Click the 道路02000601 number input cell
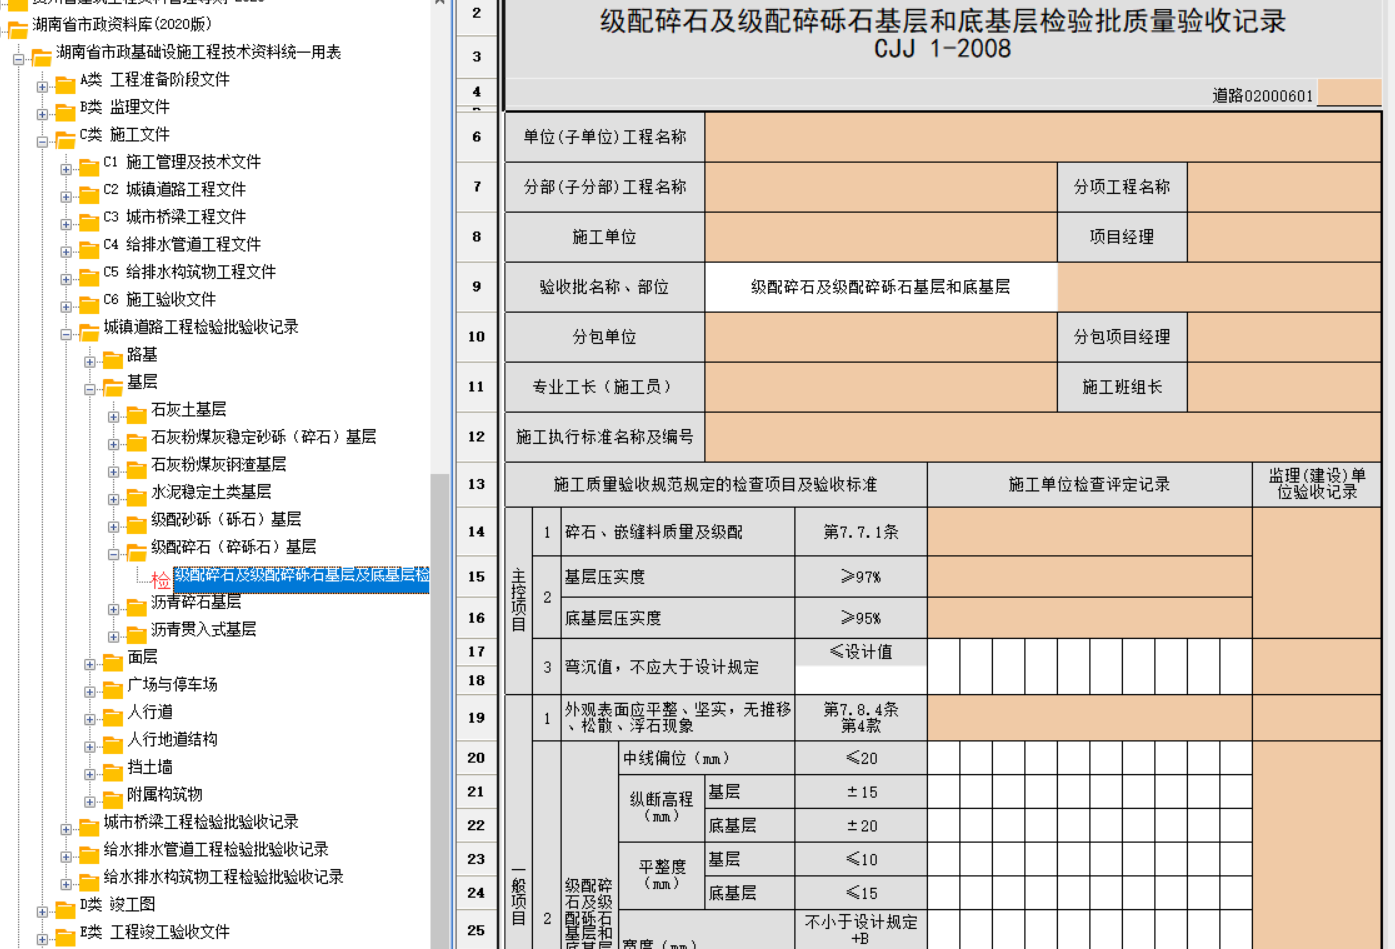The height and width of the screenshot is (949, 1395). tap(1349, 94)
